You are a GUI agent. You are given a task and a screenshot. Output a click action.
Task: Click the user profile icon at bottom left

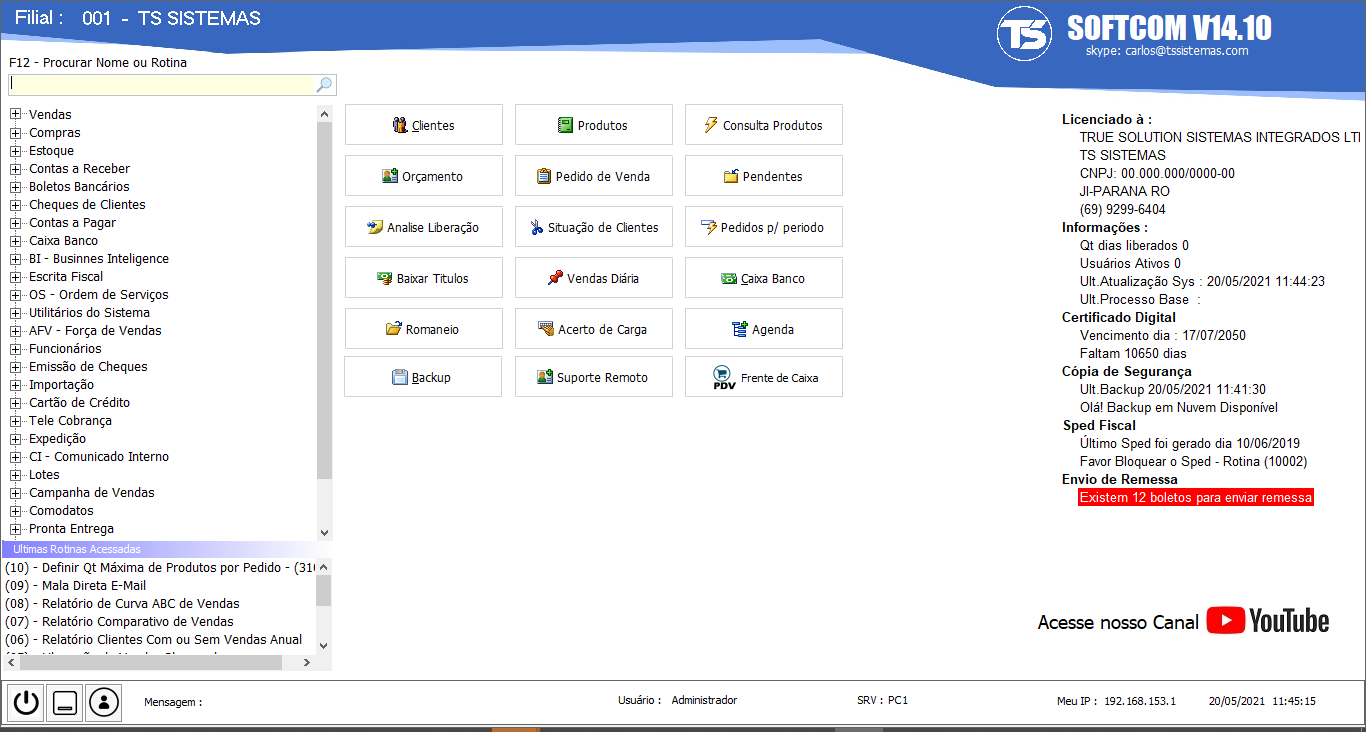pyautogui.click(x=103, y=702)
